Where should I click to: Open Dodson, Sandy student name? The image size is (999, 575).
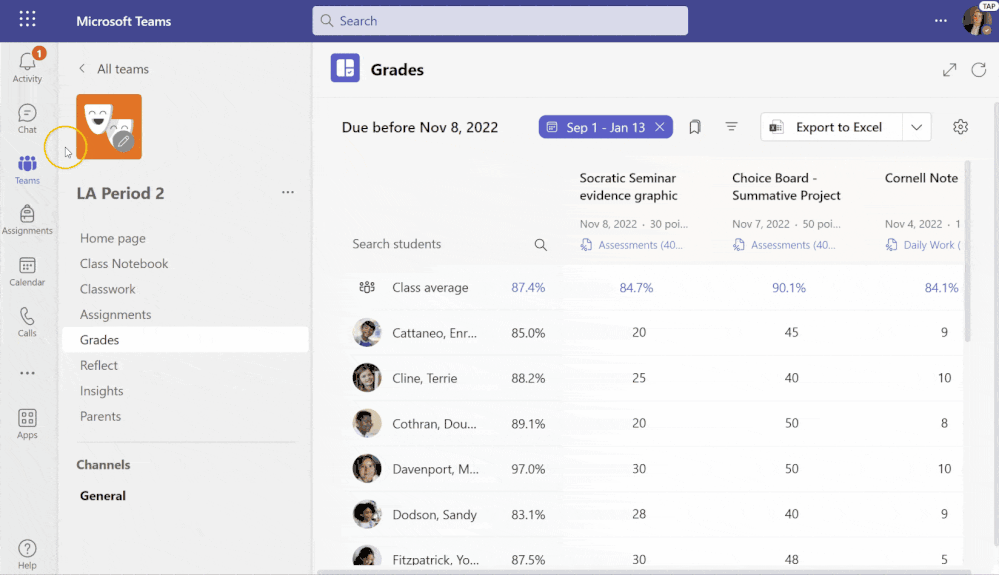coord(435,515)
